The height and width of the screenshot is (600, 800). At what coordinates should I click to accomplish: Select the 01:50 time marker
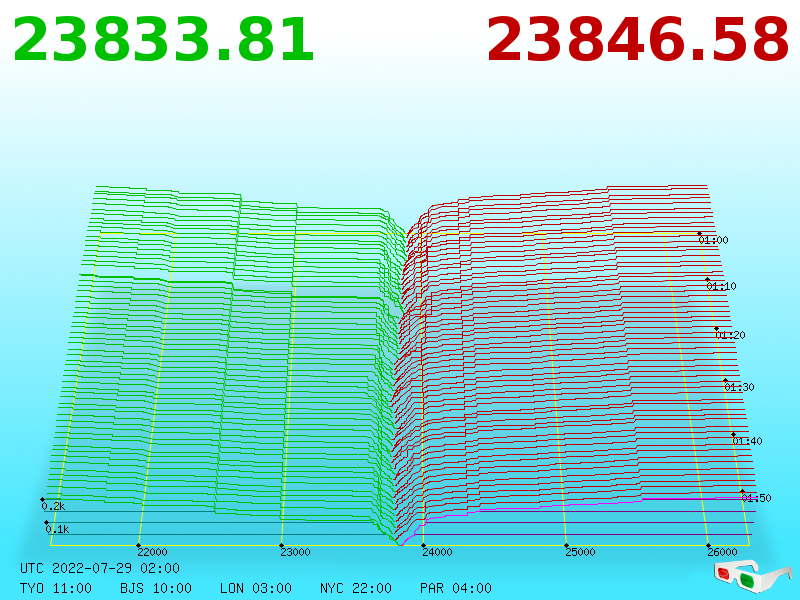(756, 498)
